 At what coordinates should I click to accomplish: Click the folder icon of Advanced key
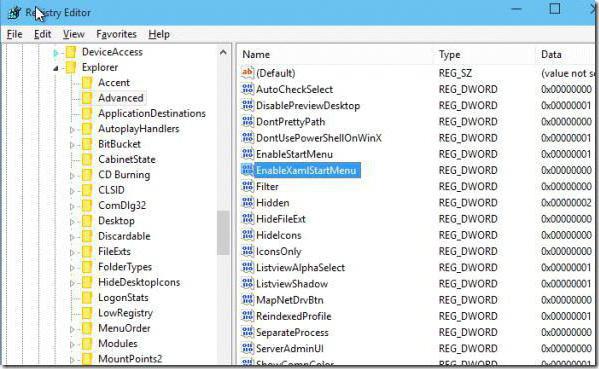click(x=87, y=98)
